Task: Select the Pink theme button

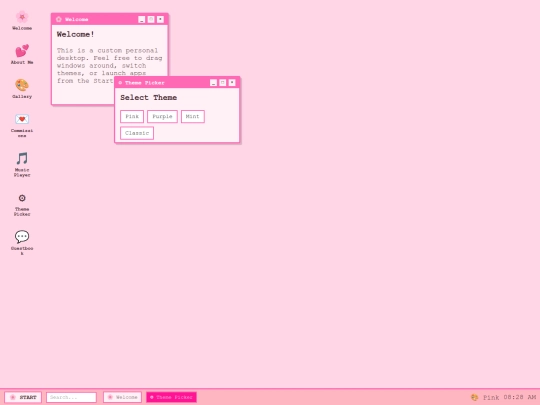Action: pos(132,116)
